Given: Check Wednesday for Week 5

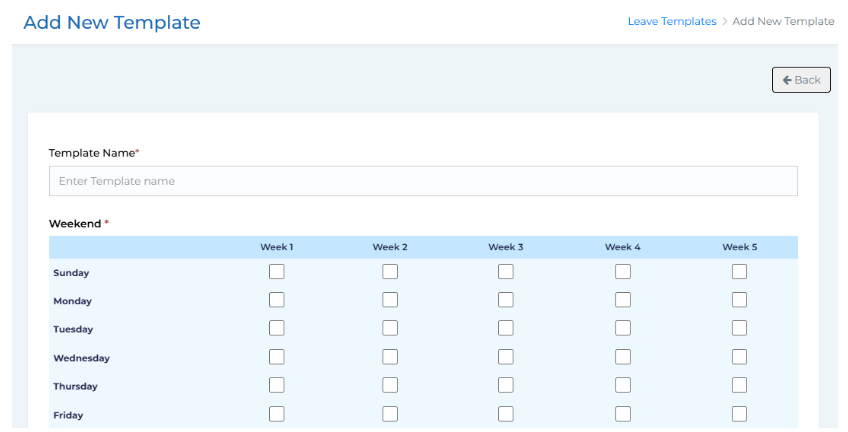Looking at the screenshot, I should [x=739, y=357].
